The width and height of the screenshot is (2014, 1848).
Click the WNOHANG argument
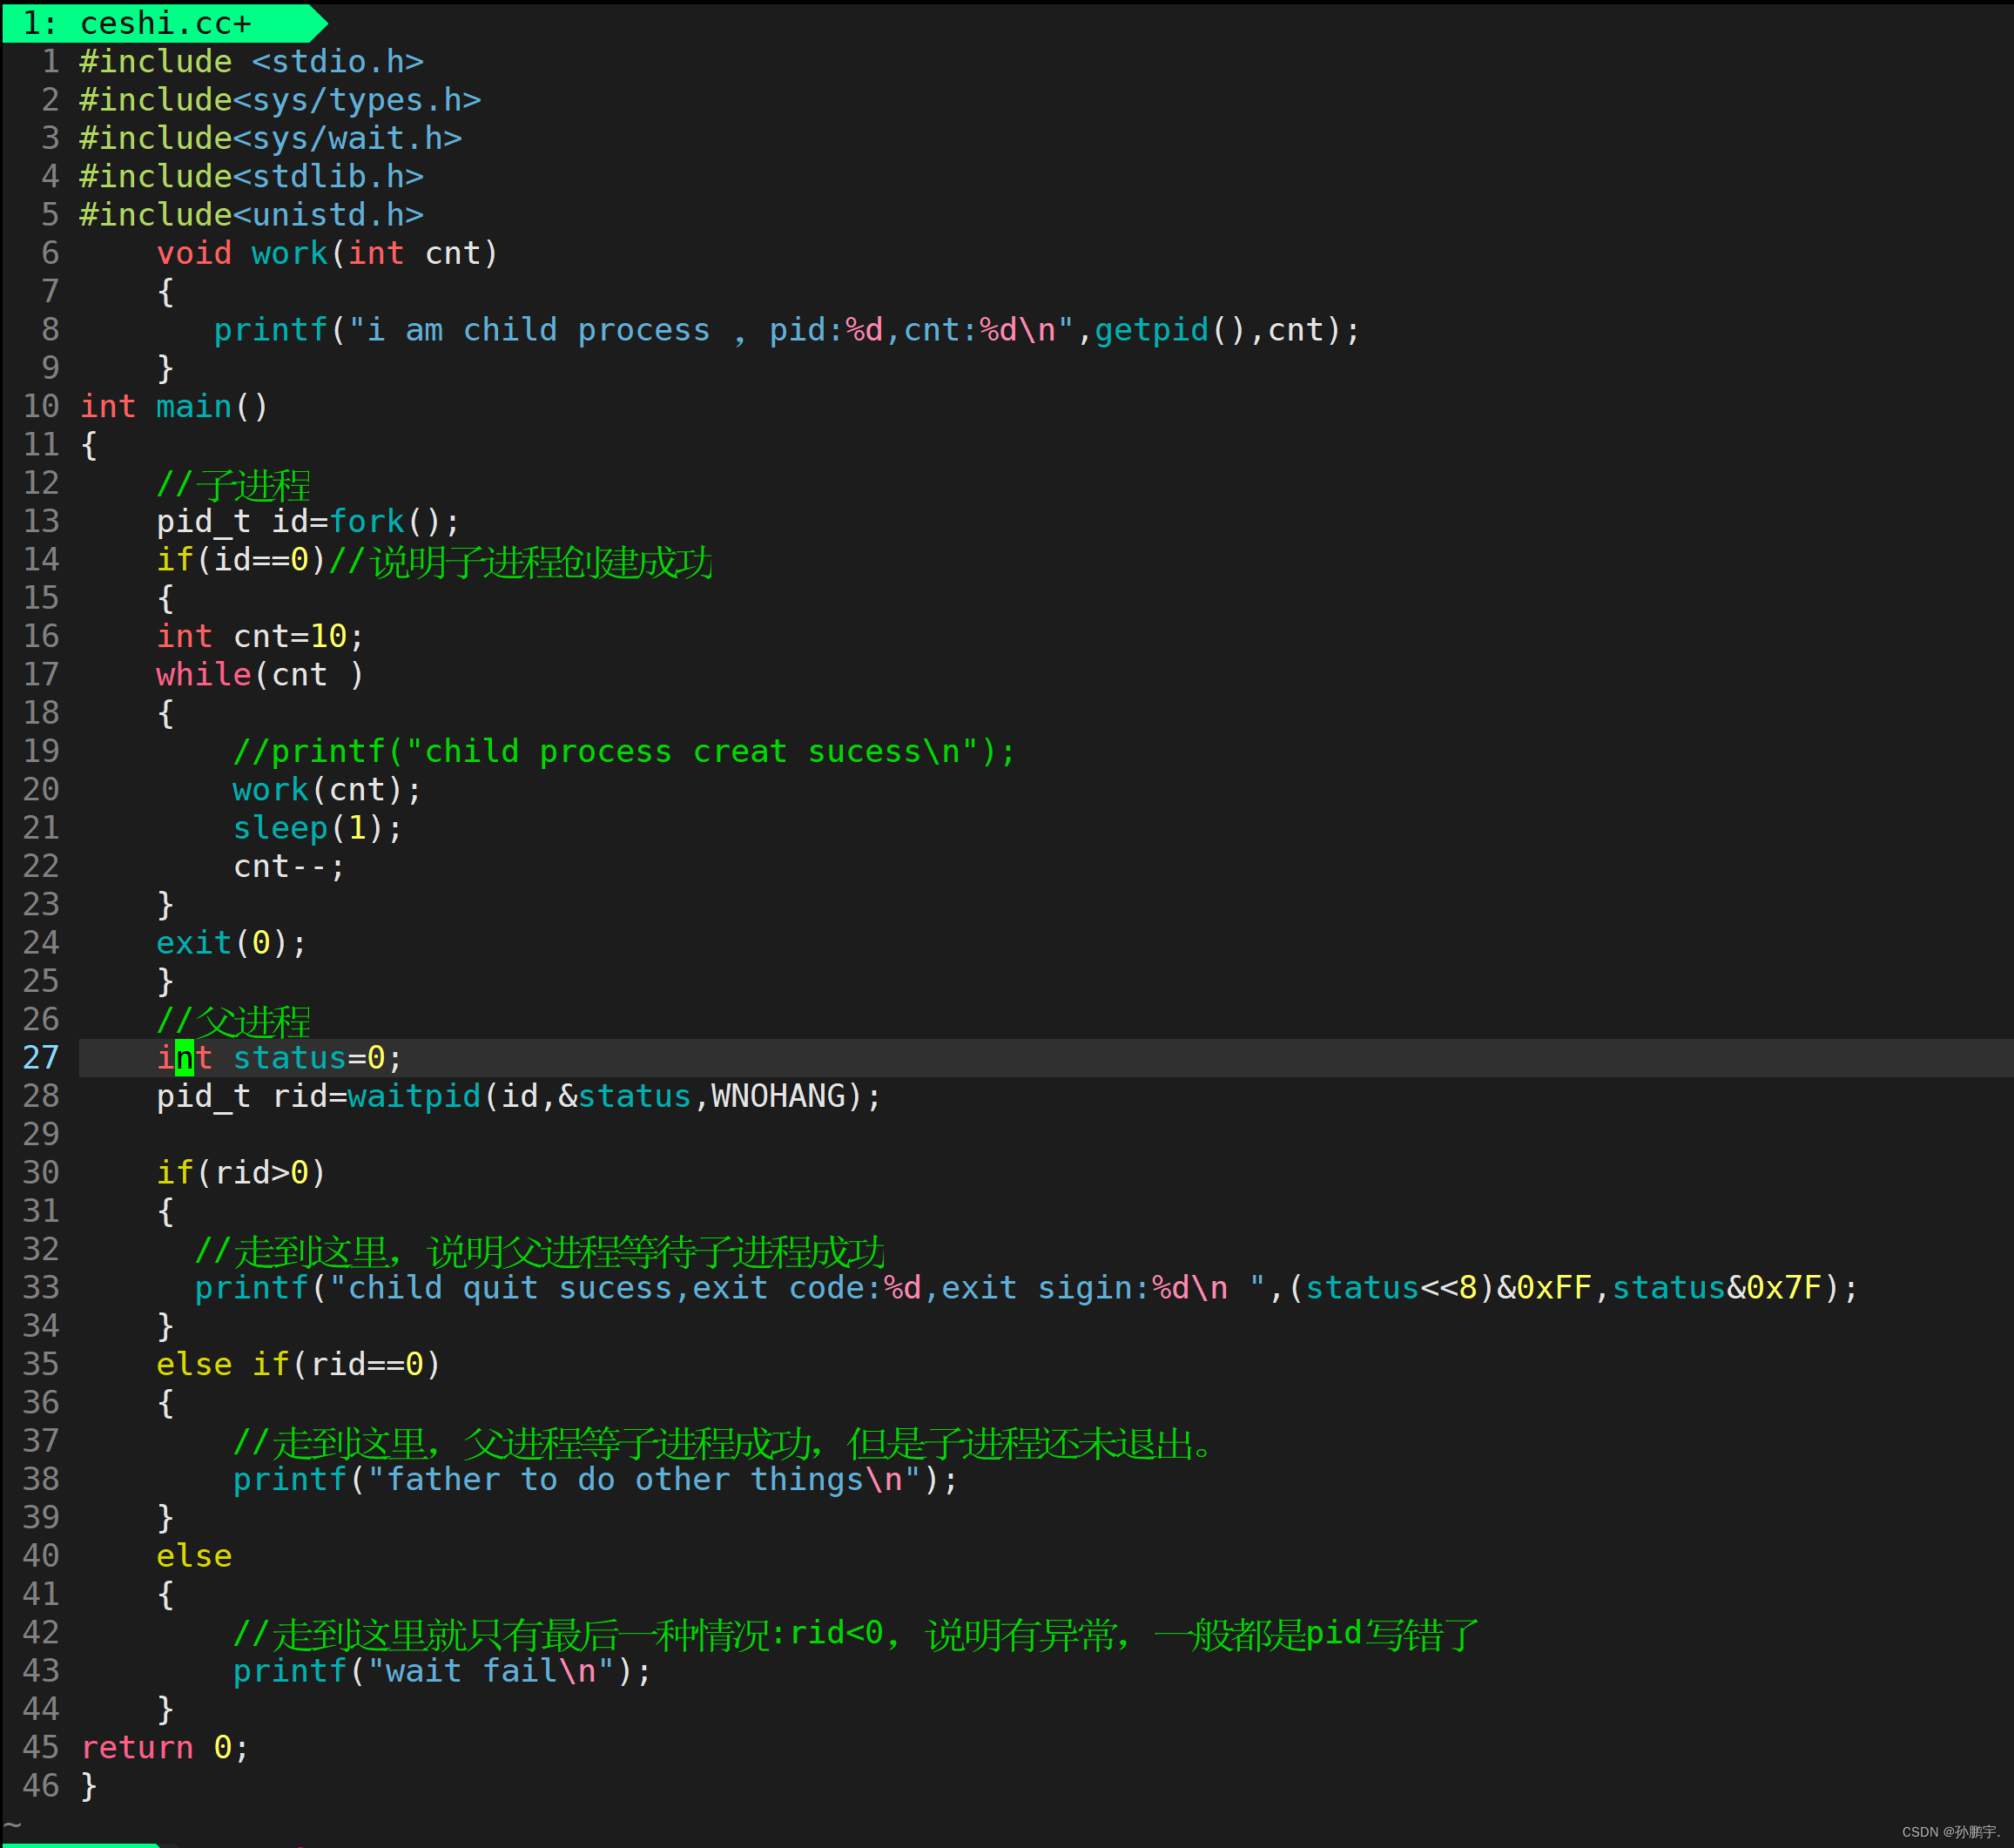(x=778, y=1096)
